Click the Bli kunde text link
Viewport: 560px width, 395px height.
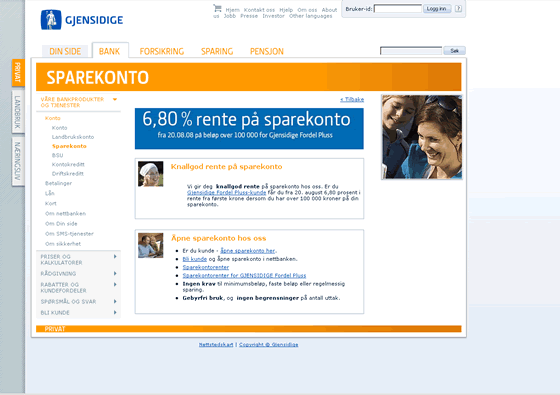coord(195,259)
